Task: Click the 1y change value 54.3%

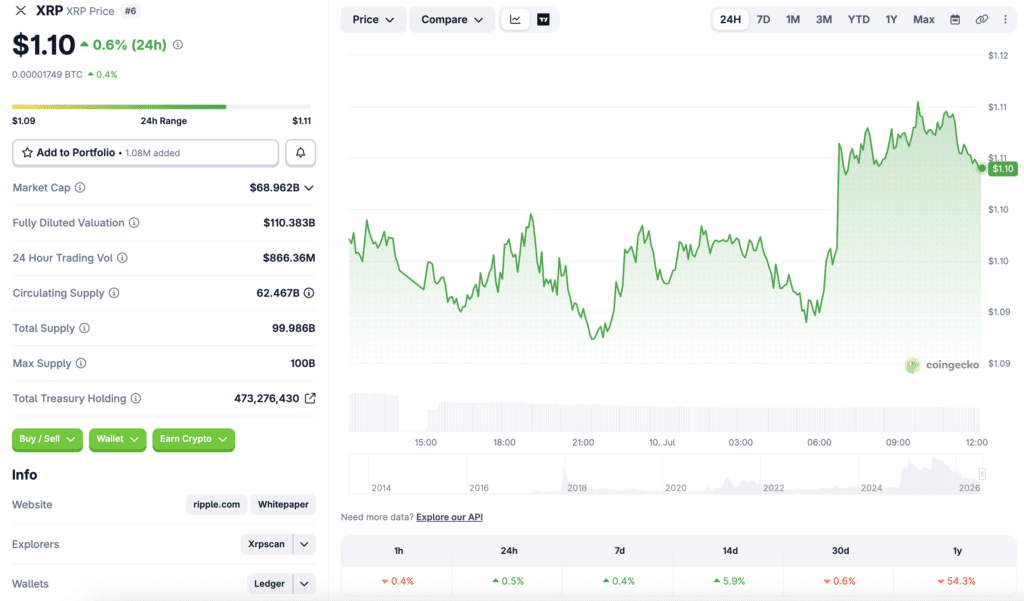Action: 956,581
